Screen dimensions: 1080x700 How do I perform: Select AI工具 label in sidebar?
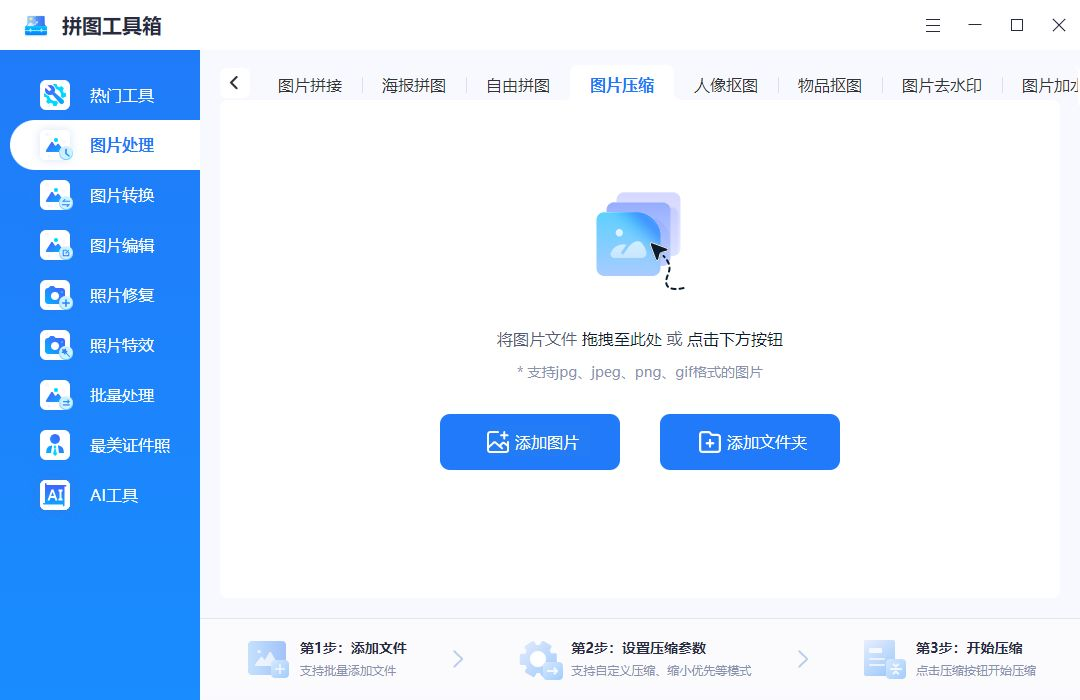coord(114,495)
